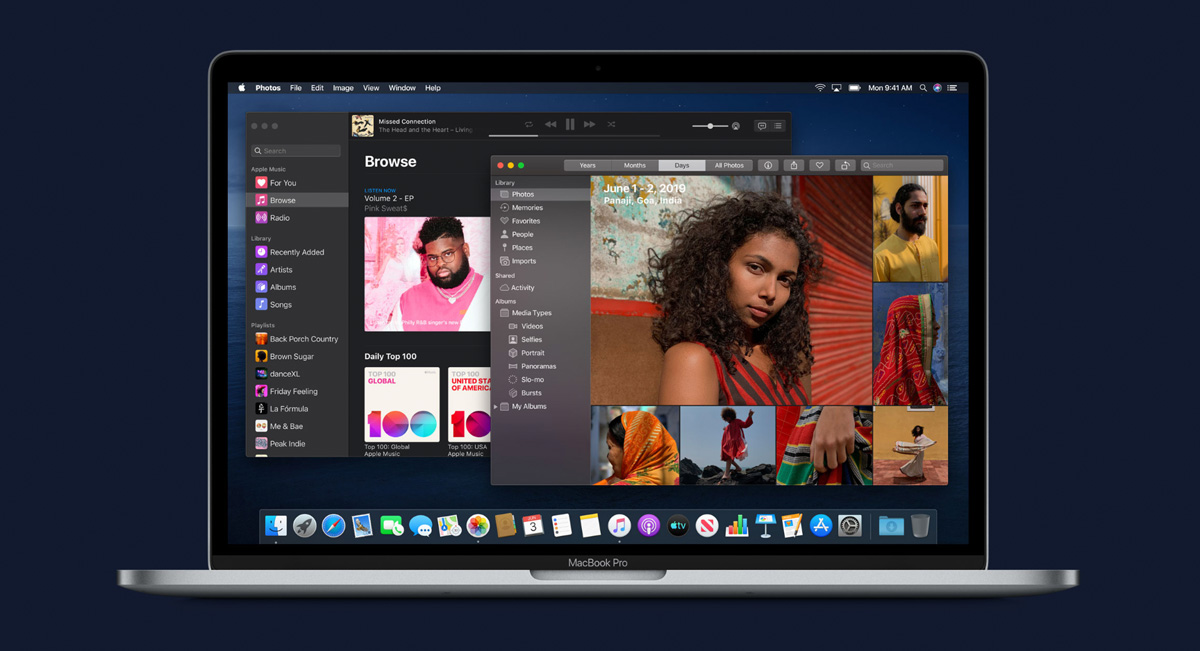Select Radio in the Music sidebar
The image size is (1200, 651).
tap(279, 218)
